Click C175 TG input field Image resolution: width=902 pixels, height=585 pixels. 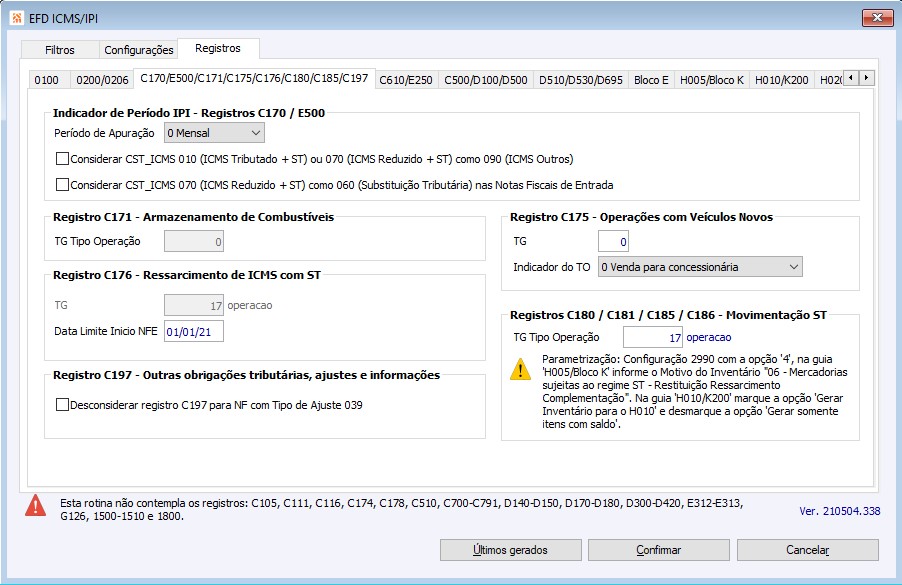pos(613,242)
